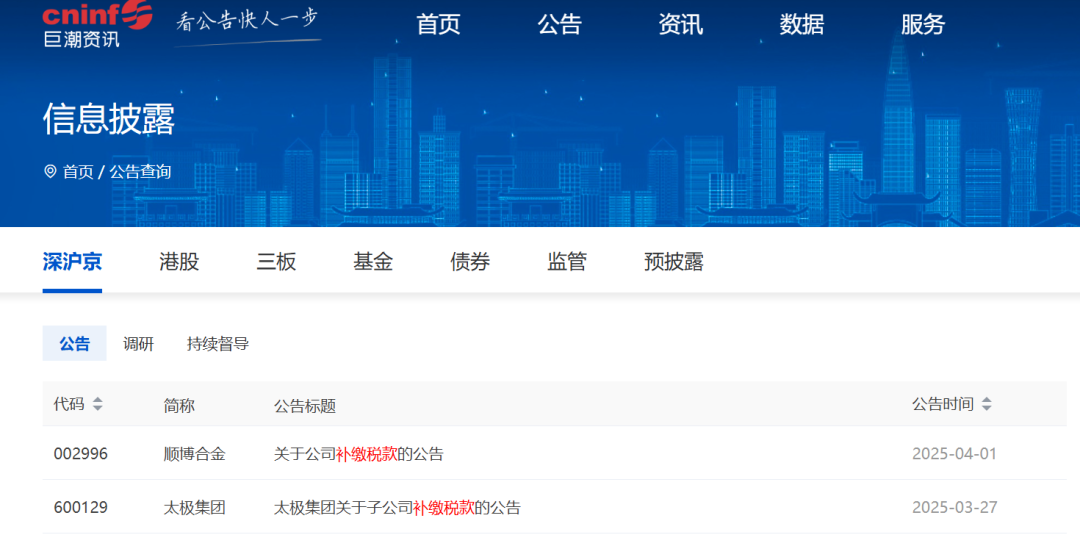1080x557 pixels.
Task: Open 服务 in top navigation
Action: point(923,24)
